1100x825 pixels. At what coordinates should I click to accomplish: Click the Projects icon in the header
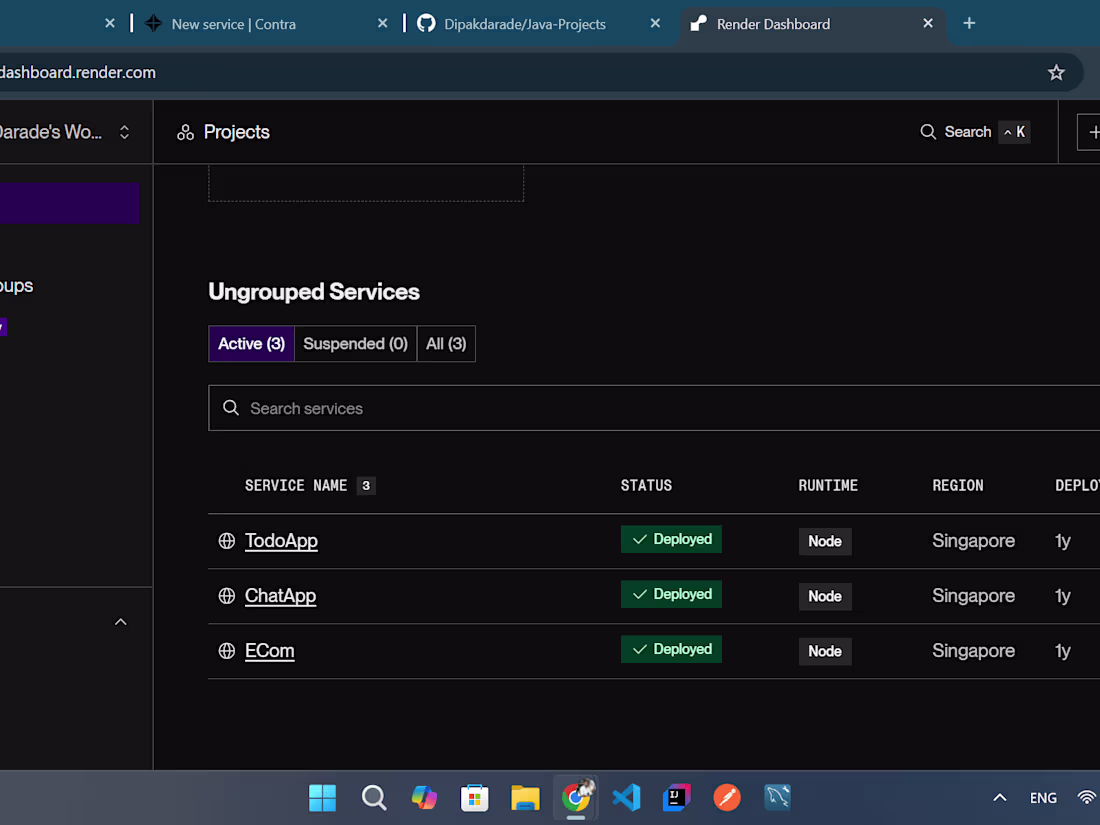185,132
